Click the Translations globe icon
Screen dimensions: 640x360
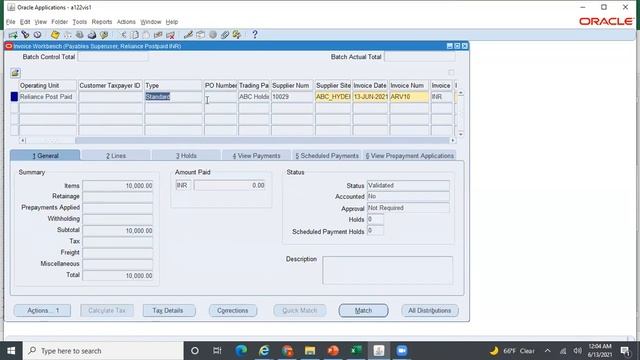213,35
